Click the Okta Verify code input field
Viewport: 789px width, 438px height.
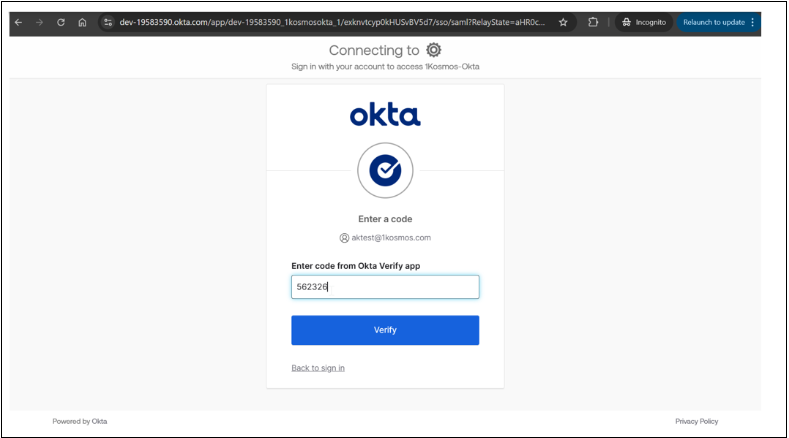click(x=385, y=287)
